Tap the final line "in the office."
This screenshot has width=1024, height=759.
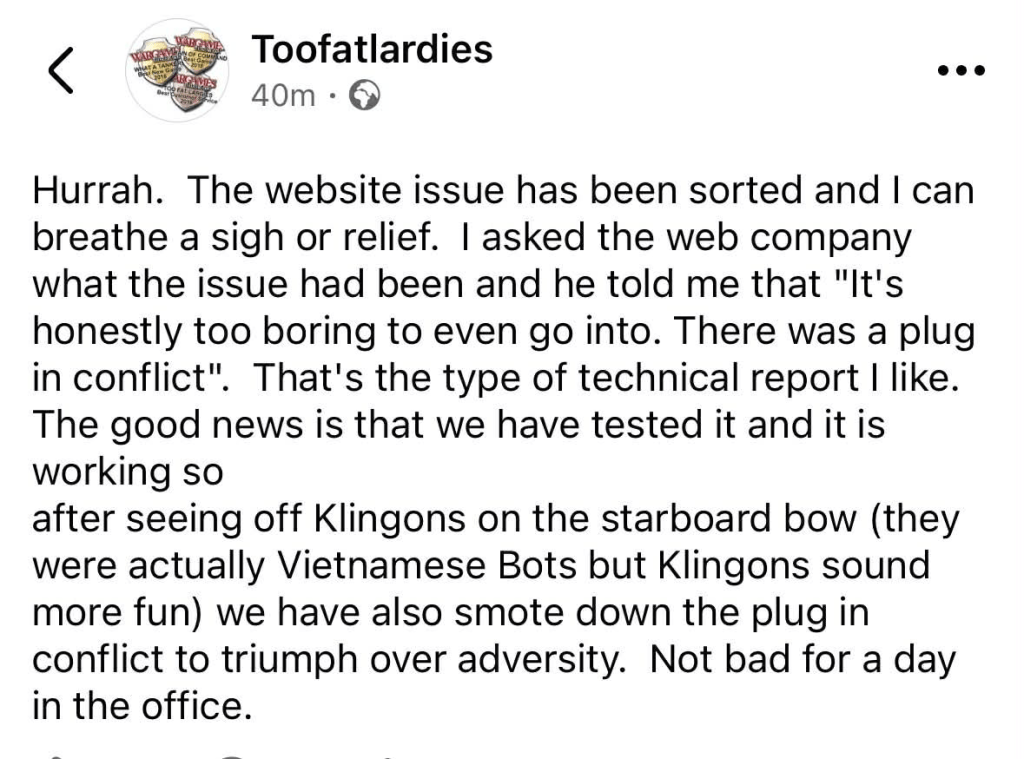[x=138, y=707]
